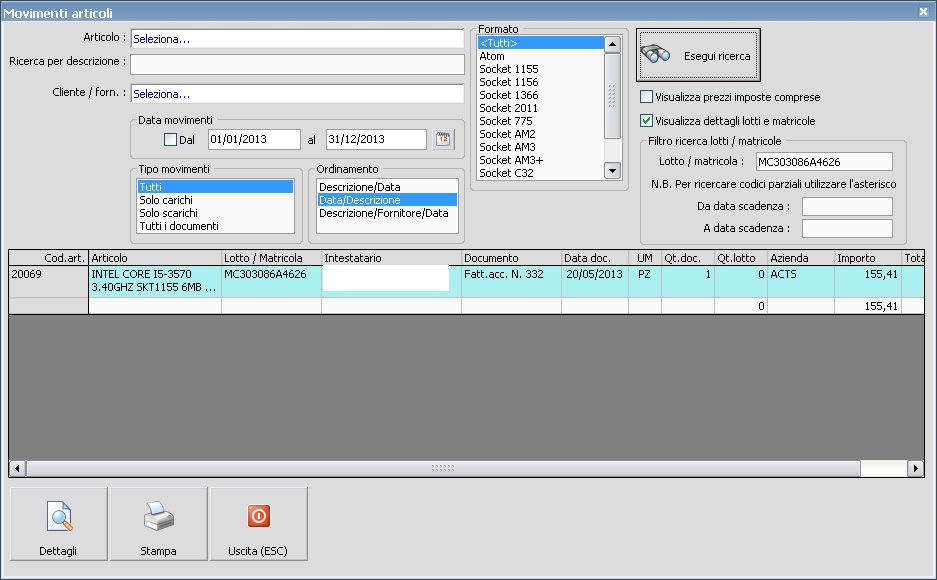The height and width of the screenshot is (580, 937).
Task: Select Socket 775 format
Action: (x=541, y=121)
